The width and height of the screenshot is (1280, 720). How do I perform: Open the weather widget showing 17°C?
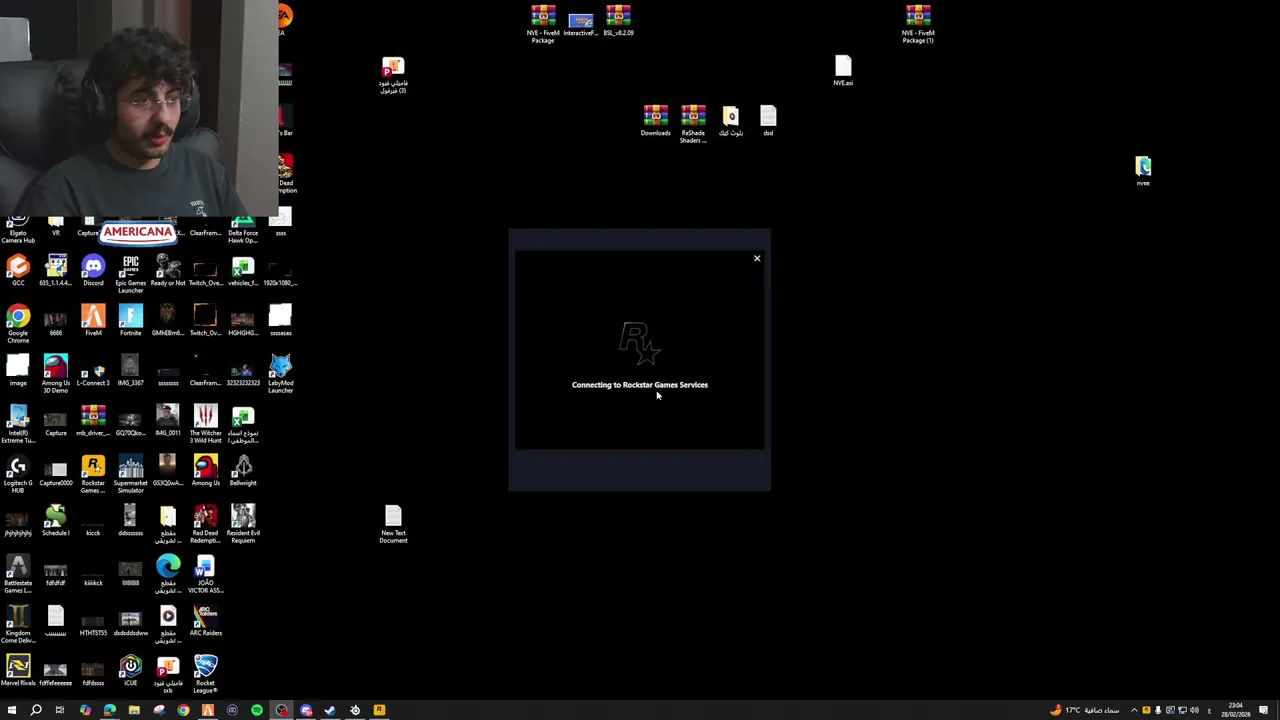click(x=1084, y=710)
